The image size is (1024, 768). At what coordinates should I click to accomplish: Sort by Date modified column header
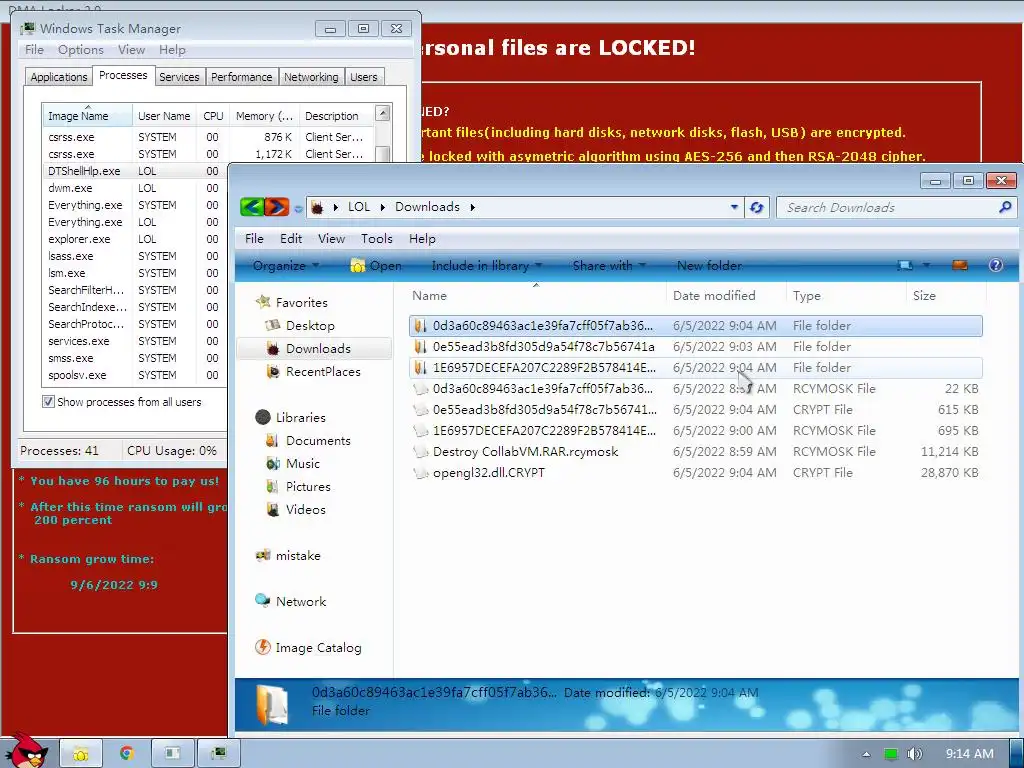point(726,296)
